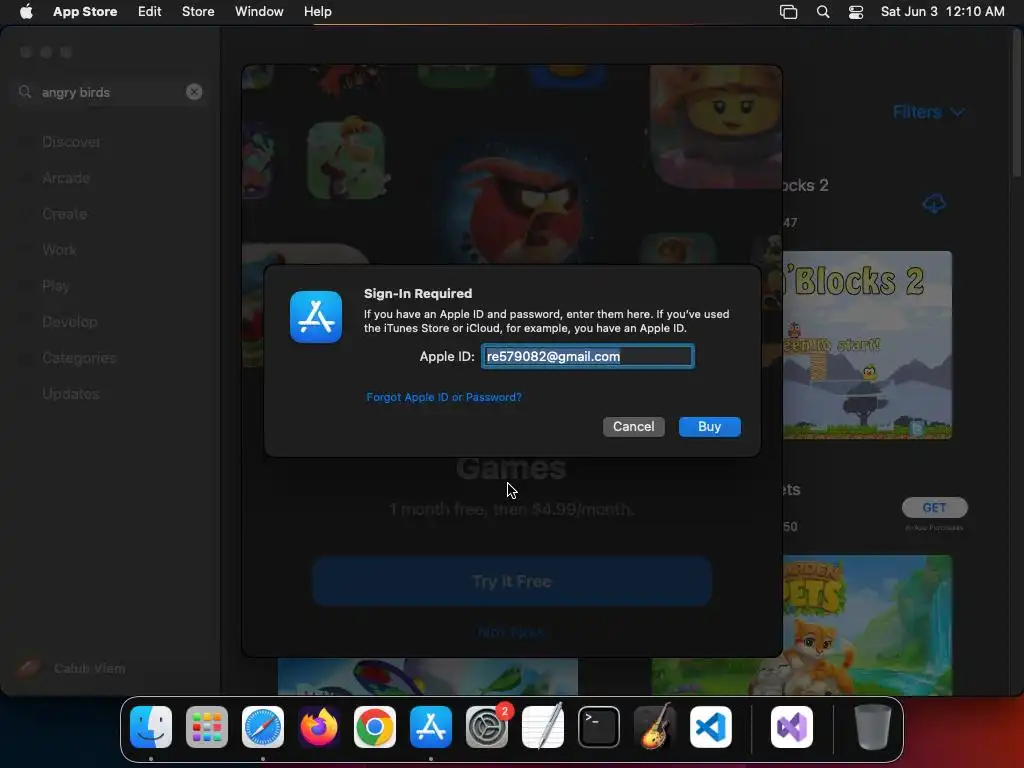Open the Store menu
Image resolution: width=1024 pixels, height=768 pixels.
click(x=198, y=12)
